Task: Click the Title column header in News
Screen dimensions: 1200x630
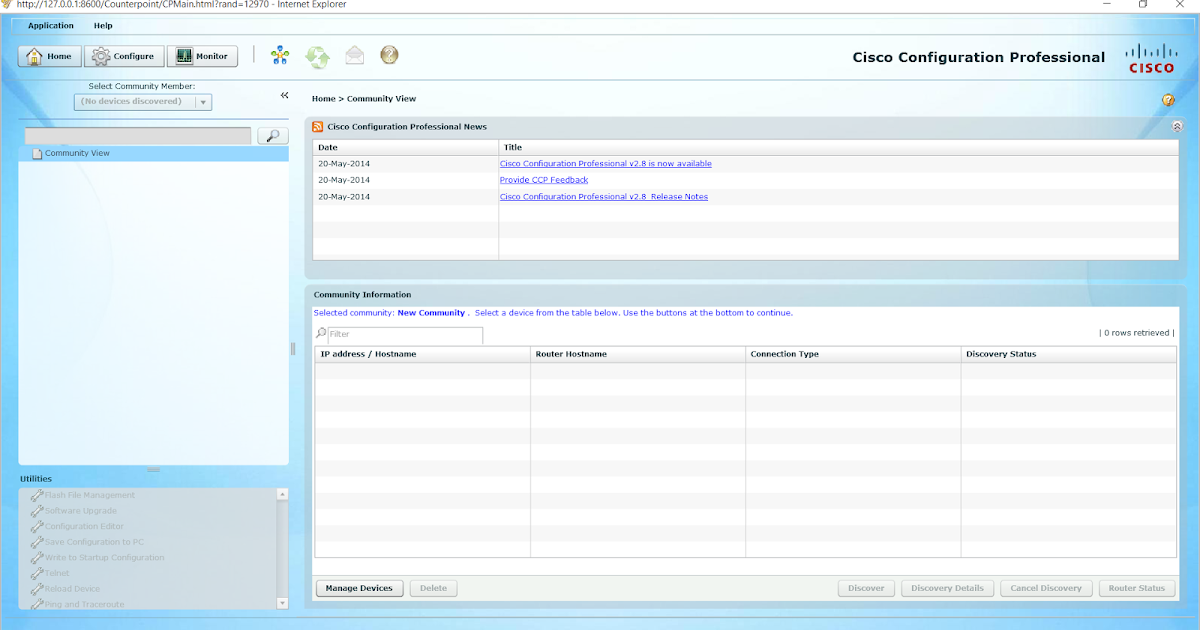Action: (x=839, y=147)
